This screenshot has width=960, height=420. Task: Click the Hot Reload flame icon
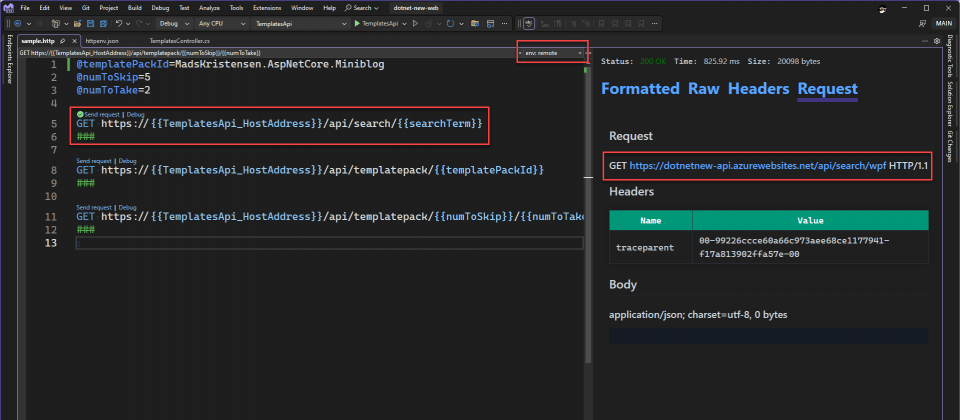pyautogui.click(x=429, y=23)
